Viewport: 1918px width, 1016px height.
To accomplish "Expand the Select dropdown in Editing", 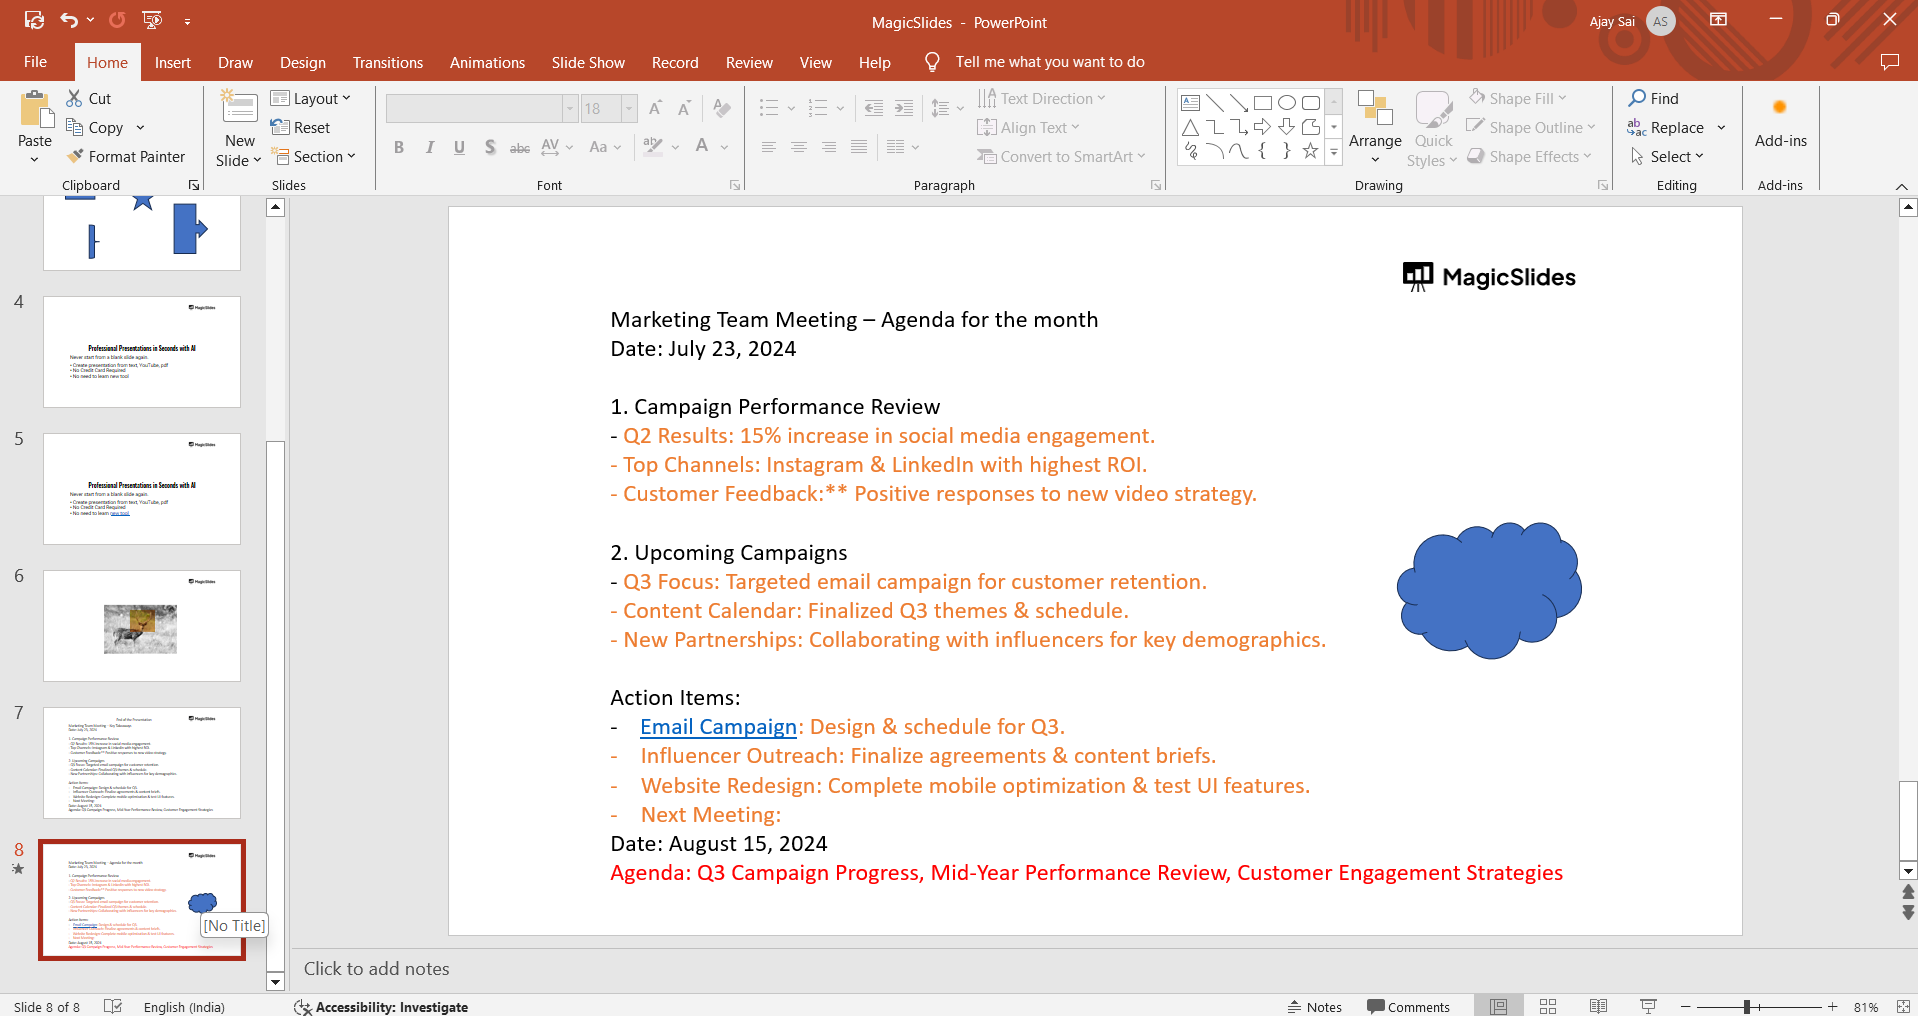I will (1668, 157).
